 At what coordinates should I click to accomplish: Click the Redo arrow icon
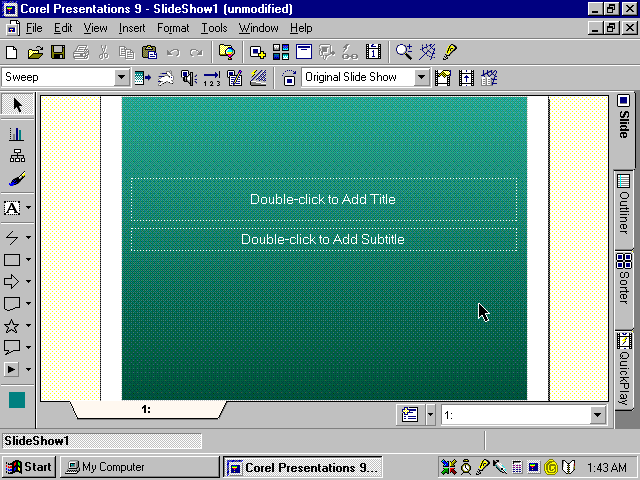196,52
